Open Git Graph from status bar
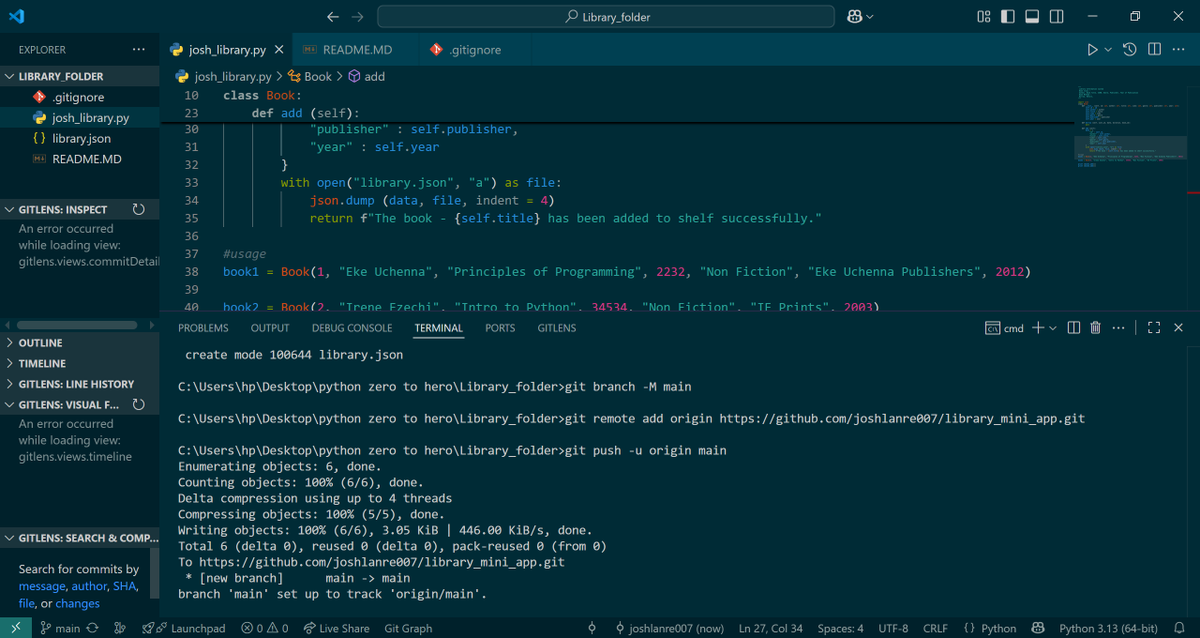 tap(408, 628)
